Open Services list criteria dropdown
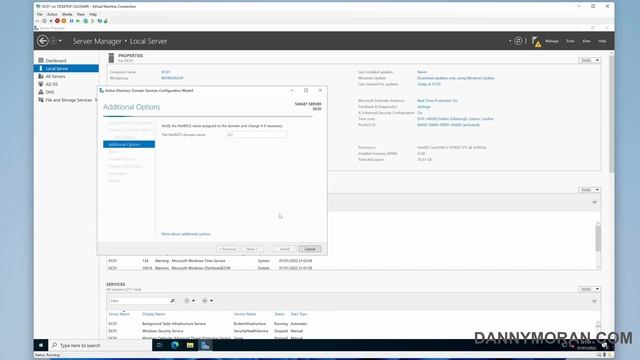This screenshot has height=360, width=640. tap(189, 301)
